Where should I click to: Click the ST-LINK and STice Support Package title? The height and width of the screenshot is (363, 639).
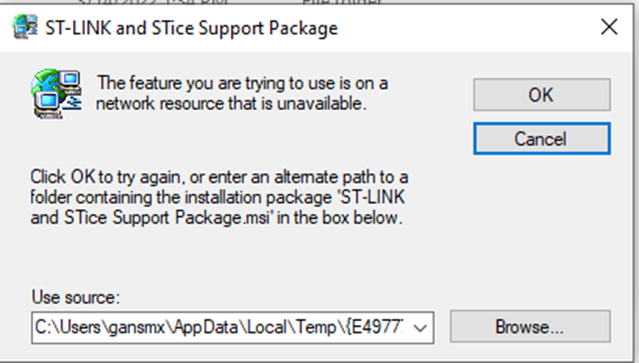point(192,28)
